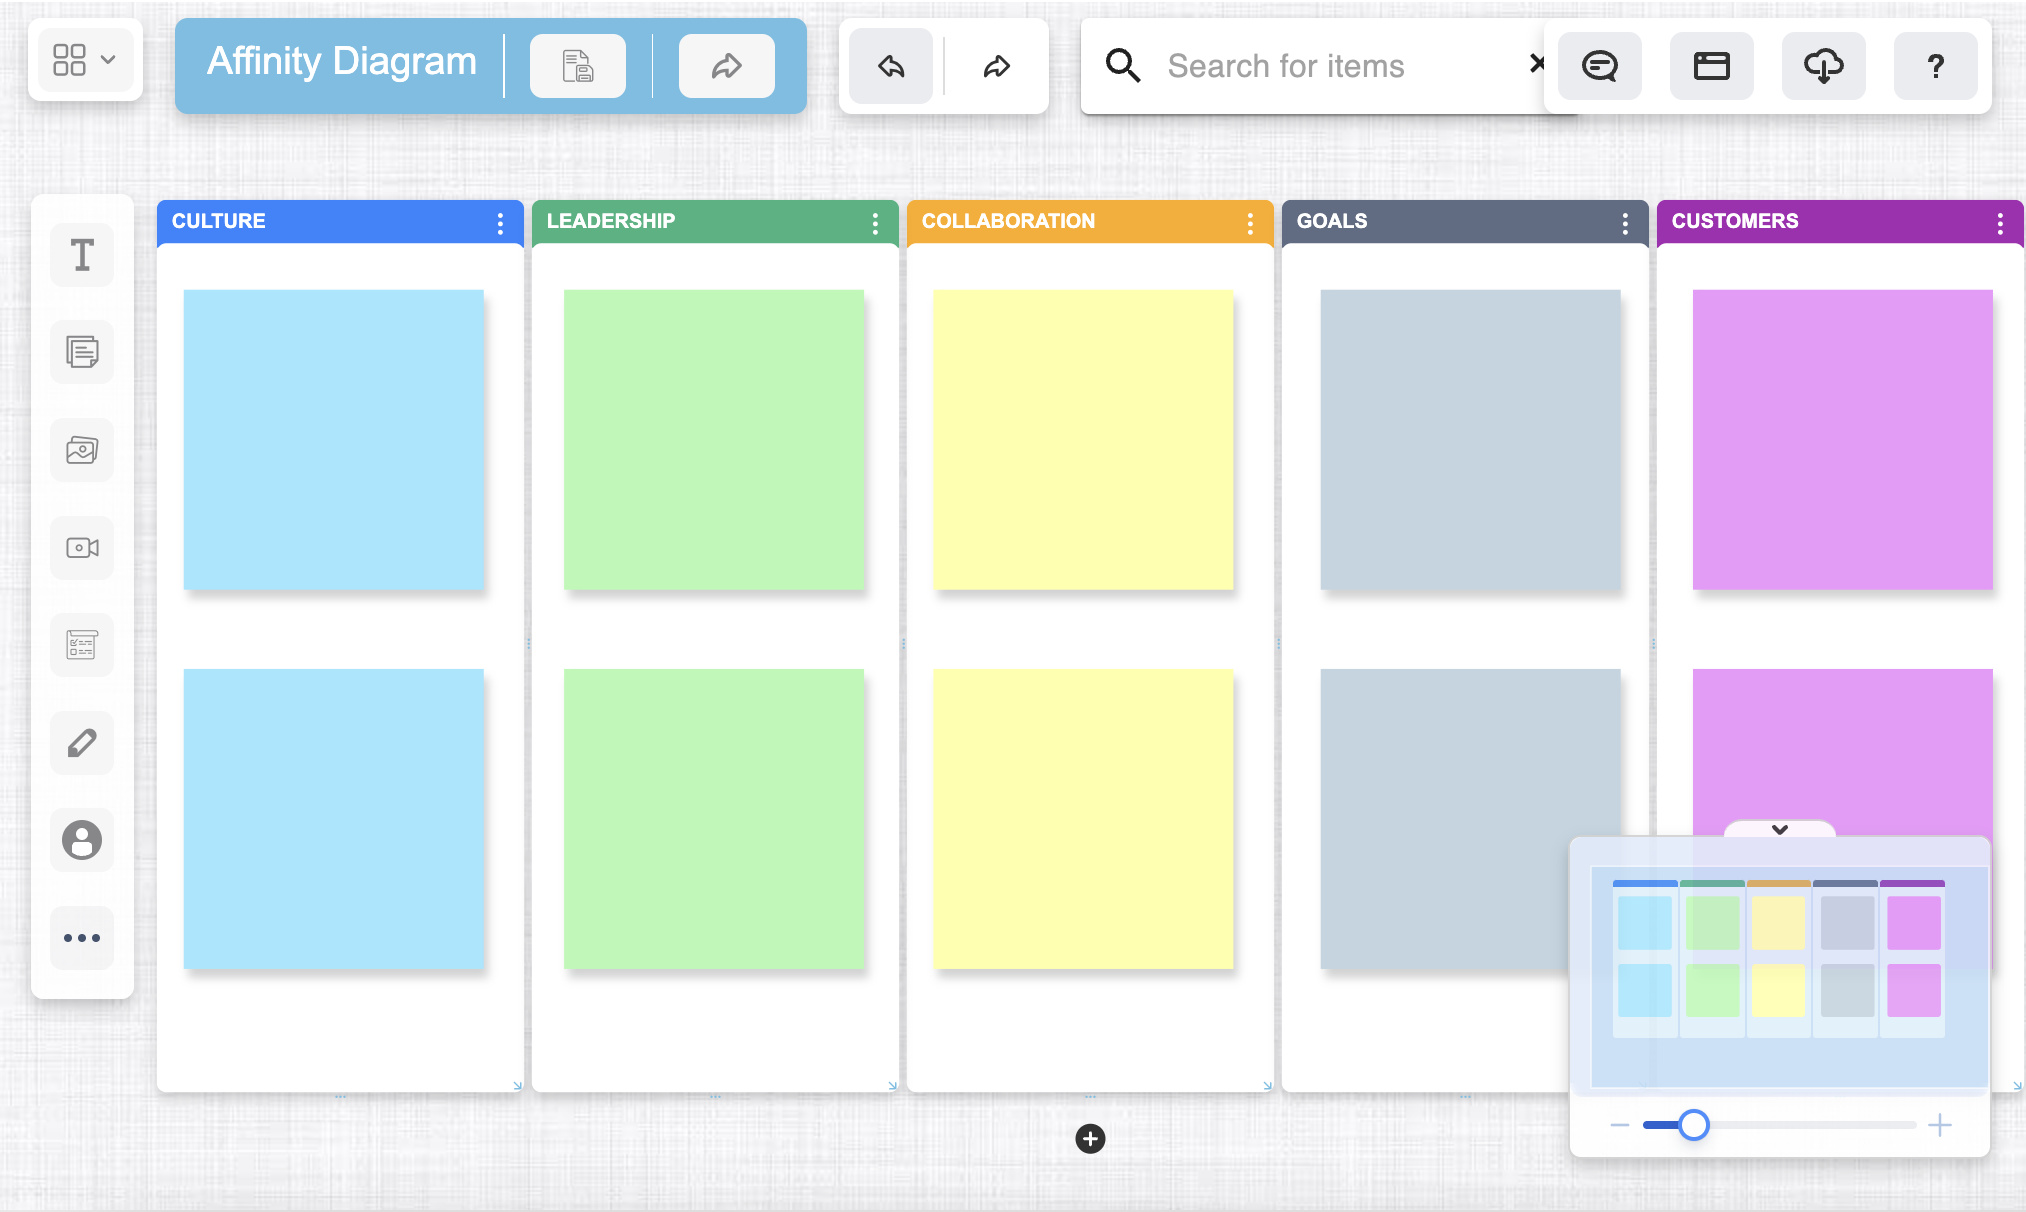Viewport: 2026px width, 1212px height.
Task: Select the video camera tool
Action: point(82,547)
